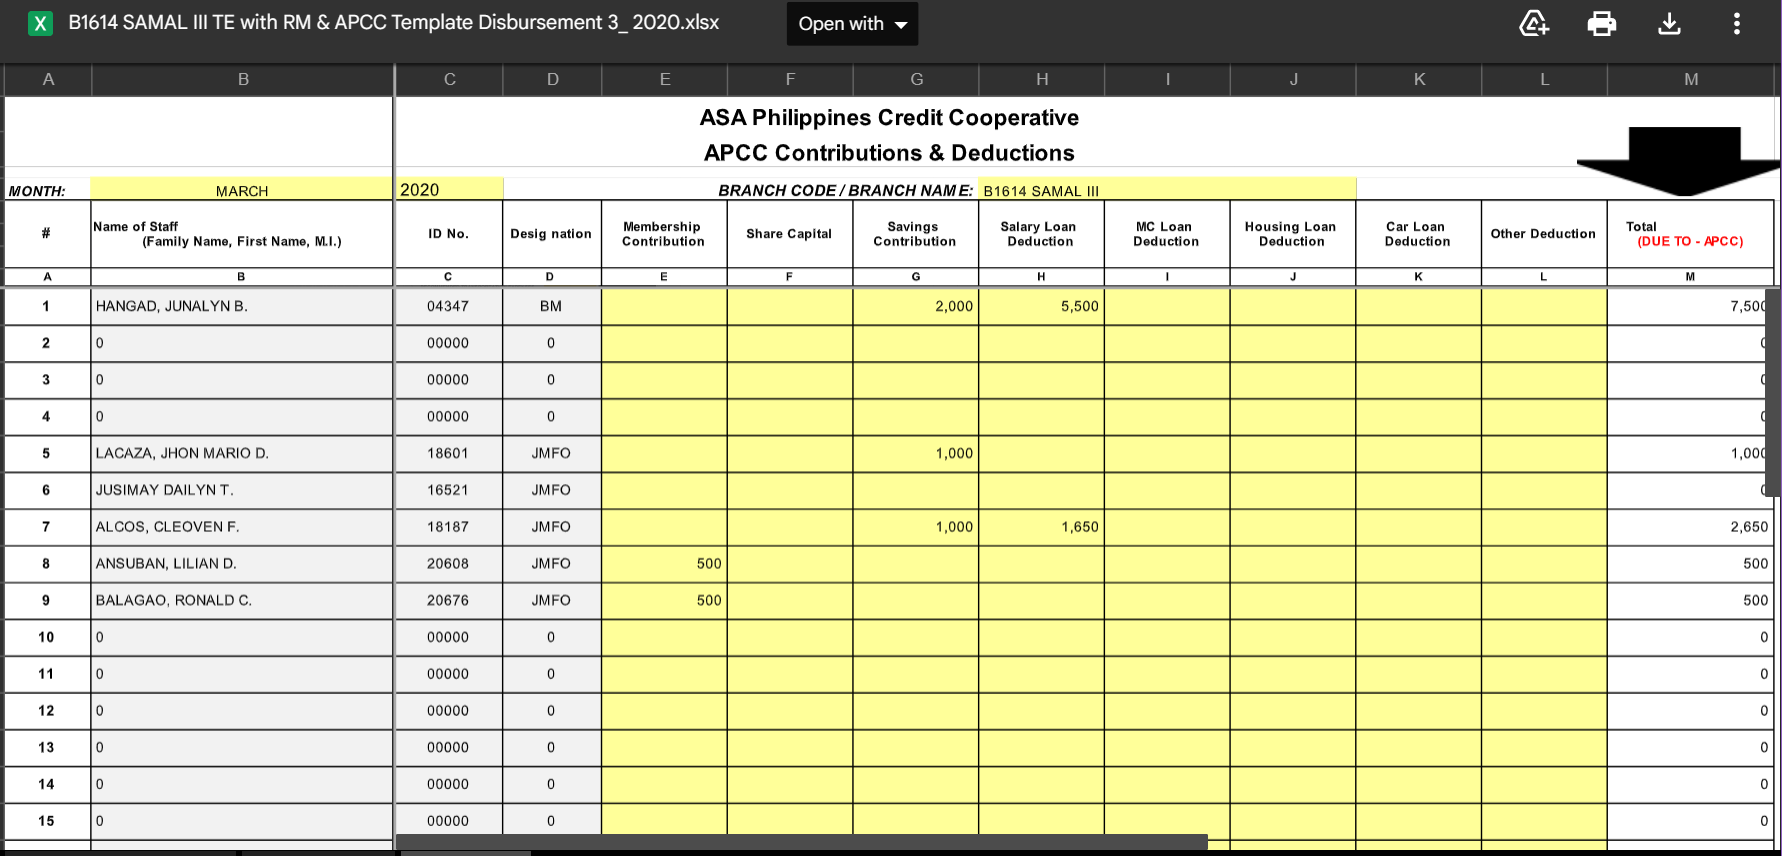Click the 2020 year cell
The image size is (1782, 856).
click(x=449, y=189)
